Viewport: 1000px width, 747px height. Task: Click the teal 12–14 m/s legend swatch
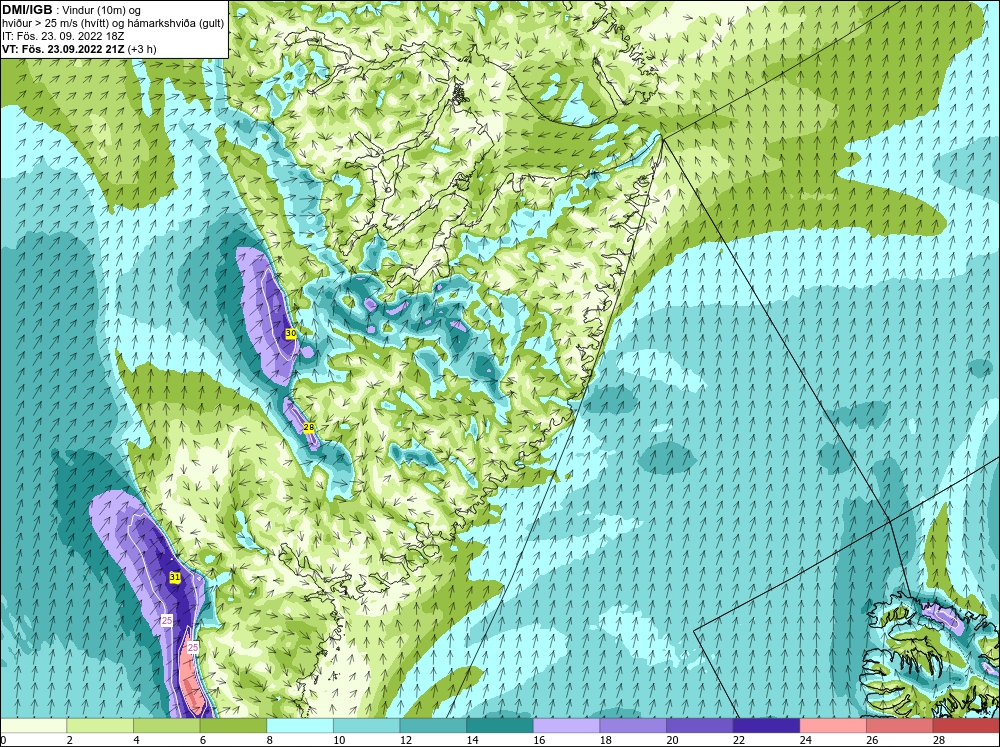coord(433,726)
